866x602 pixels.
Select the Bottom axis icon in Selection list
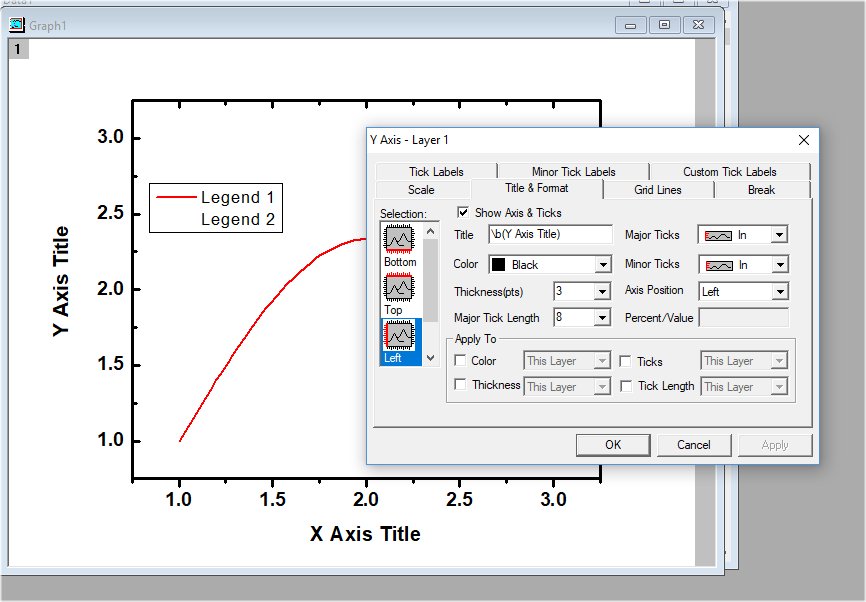coord(399,238)
